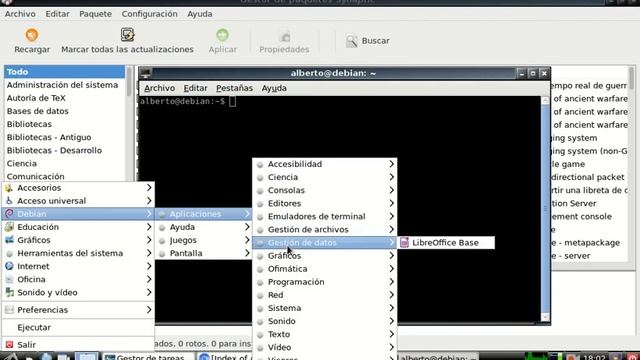Open Editar menu in the terminal window

(195, 88)
